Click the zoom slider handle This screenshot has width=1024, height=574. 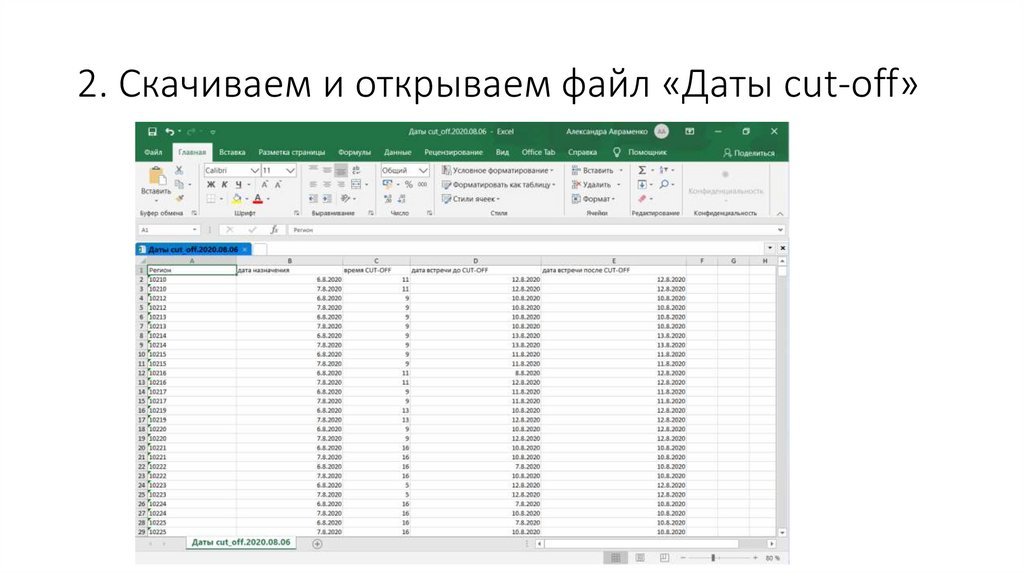[713, 558]
